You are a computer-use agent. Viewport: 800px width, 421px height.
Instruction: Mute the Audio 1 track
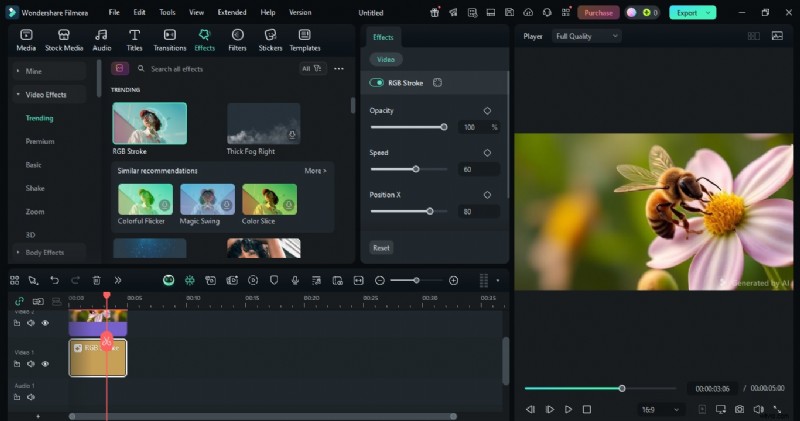coord(31,397)
